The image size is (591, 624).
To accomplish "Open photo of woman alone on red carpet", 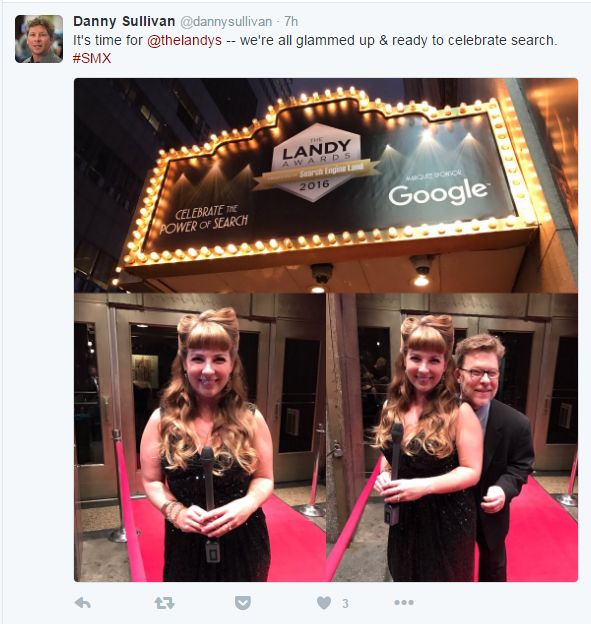I will [200, 437].
